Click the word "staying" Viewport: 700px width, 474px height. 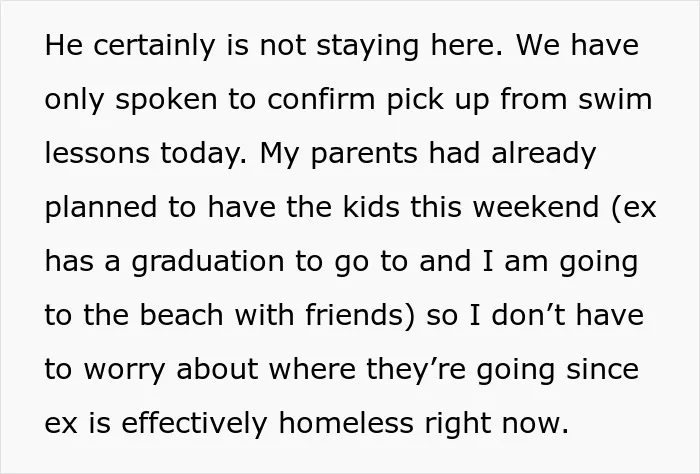coord(367,46)
